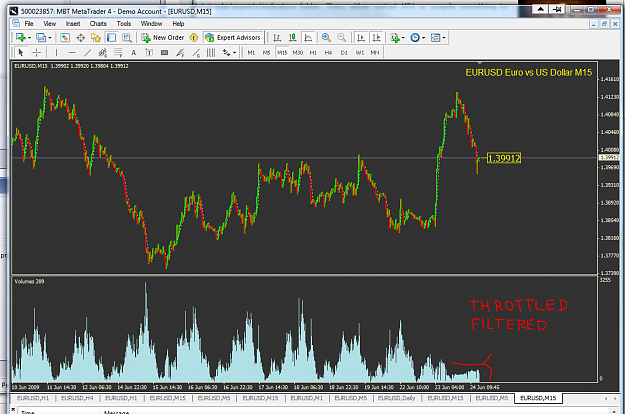
Task: Open MetaEditor yellow diamond icon
Action: tap(194, 37)
